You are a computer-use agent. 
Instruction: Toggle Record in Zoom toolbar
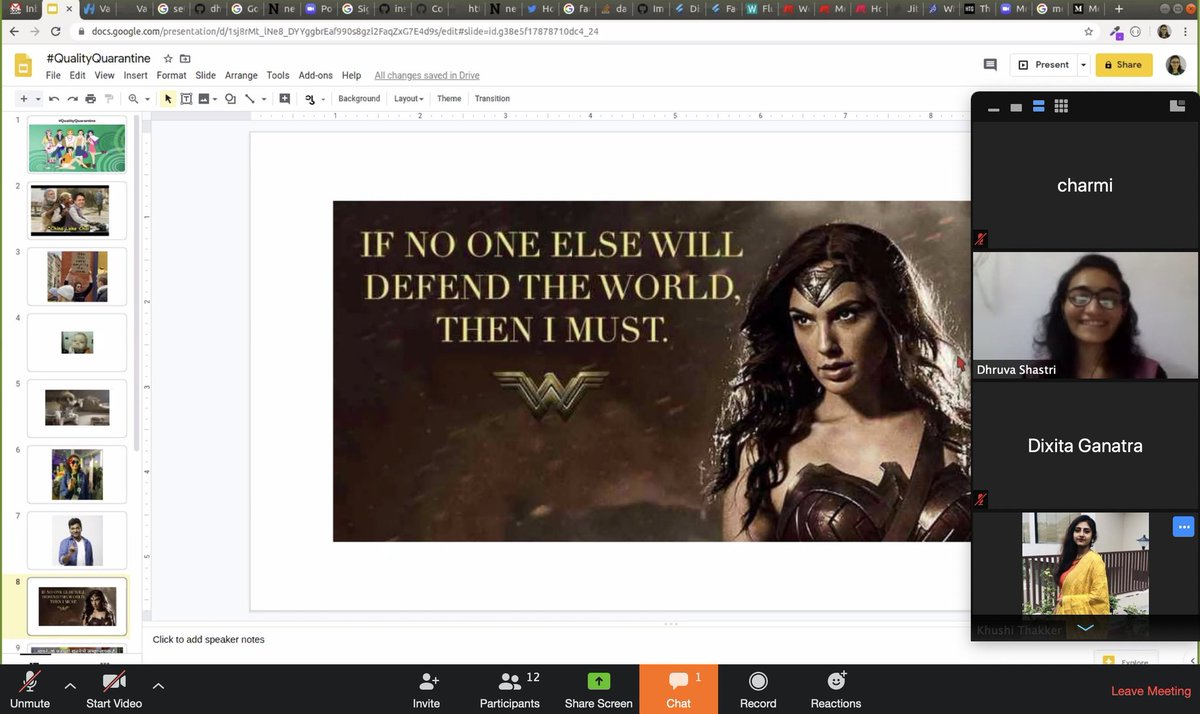click(758, 689)
